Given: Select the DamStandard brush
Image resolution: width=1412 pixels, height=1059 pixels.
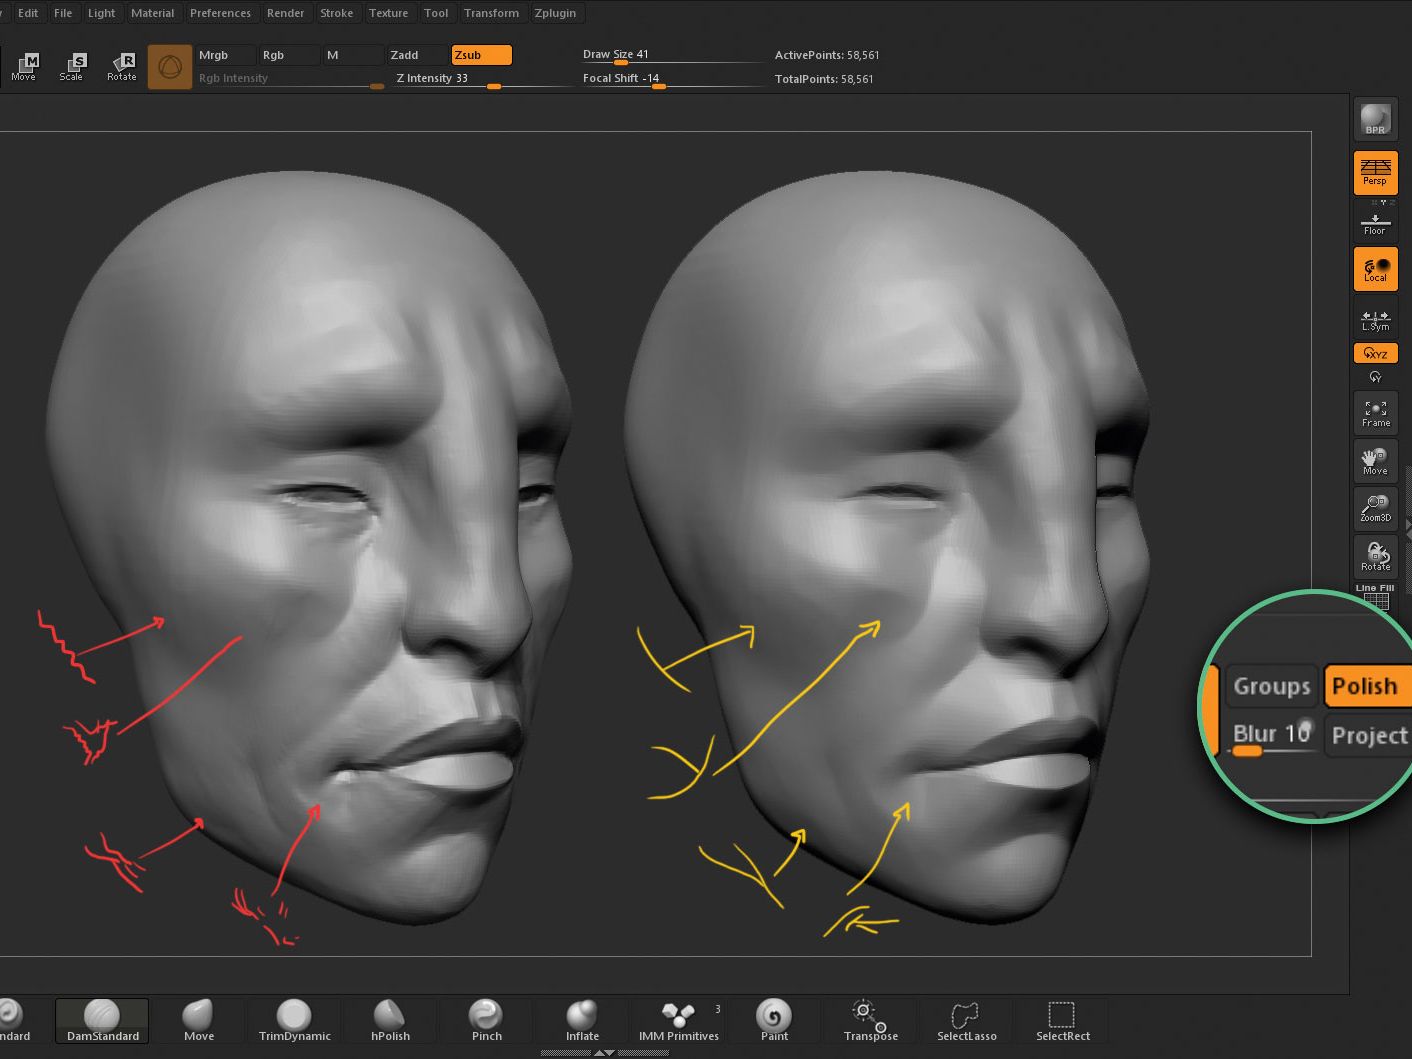Looking at the screenshot, I should [x=102, y=1020].
